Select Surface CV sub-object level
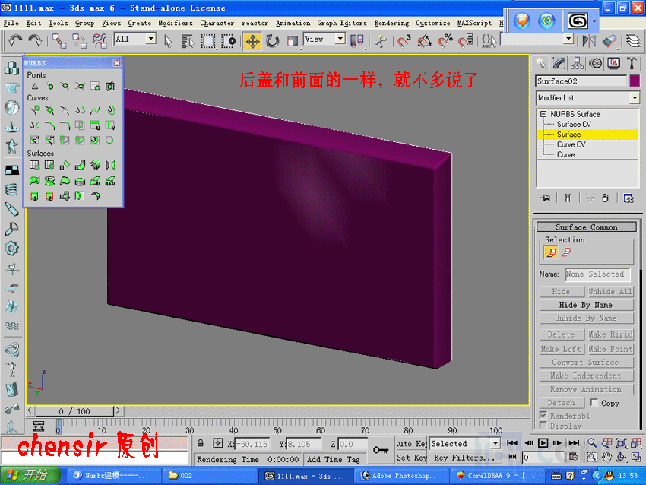Image resolution: width=646 pixels, height=485 pixels. tap(574, 124)
